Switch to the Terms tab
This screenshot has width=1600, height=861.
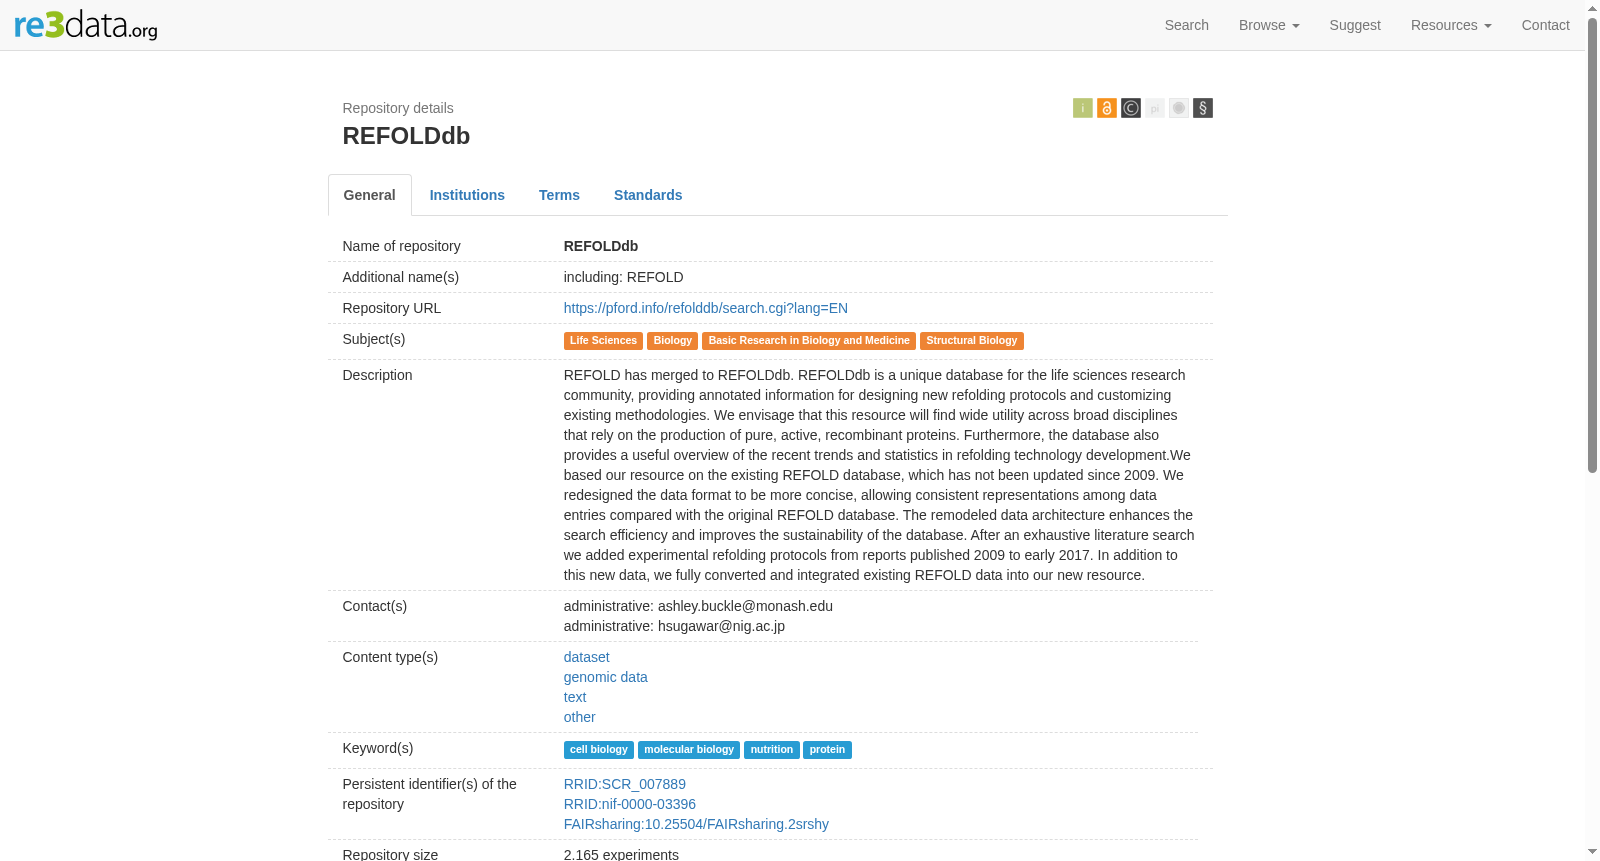559,195
